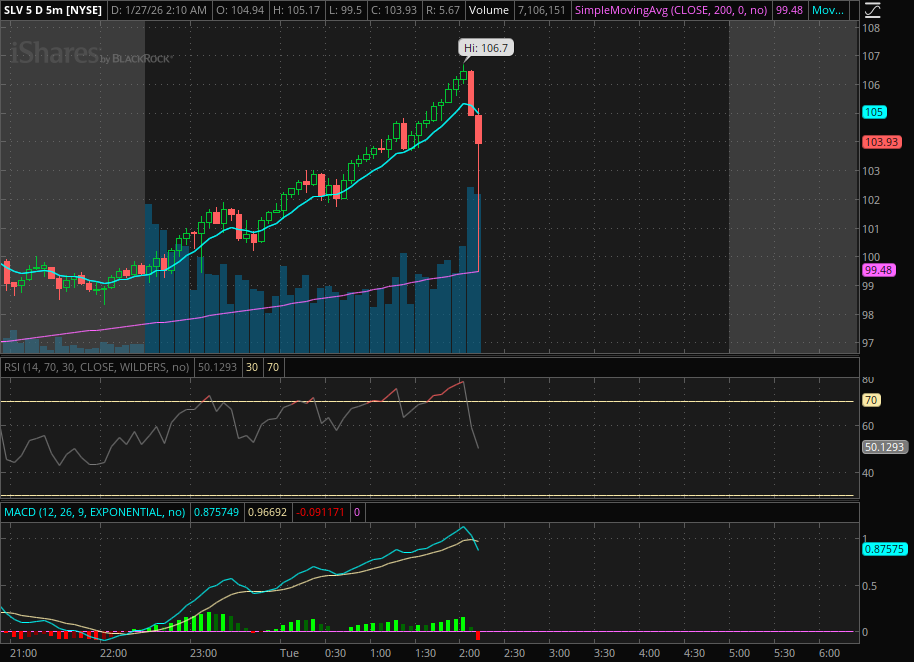Screen dimensions: 914x662
Task: Click the 1:30 time axis label
Action: coord(426,653)
